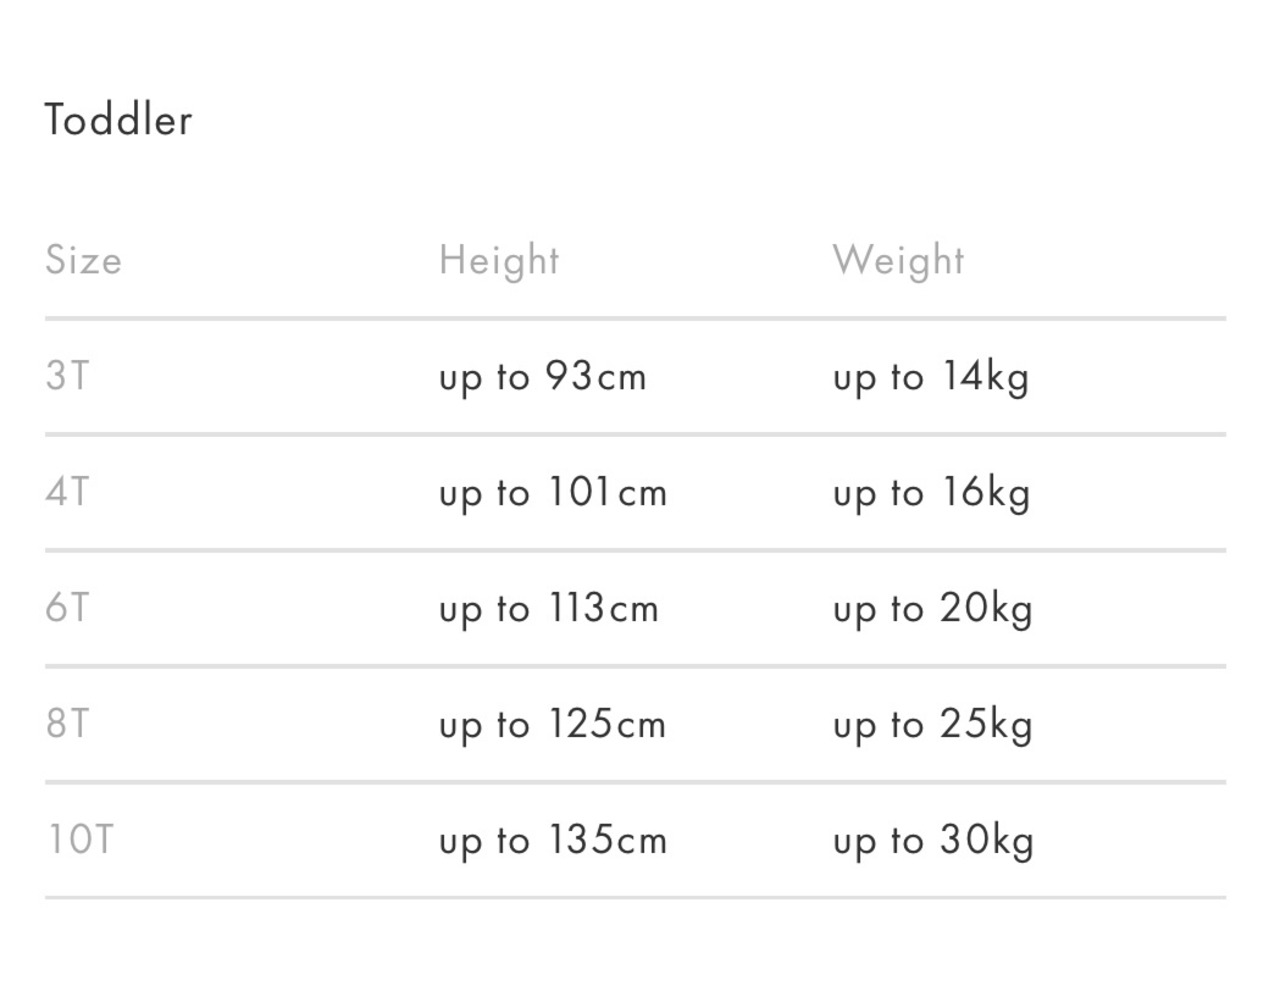Click the divider line below the header row

pyautogui.click(x=635, y=319)
